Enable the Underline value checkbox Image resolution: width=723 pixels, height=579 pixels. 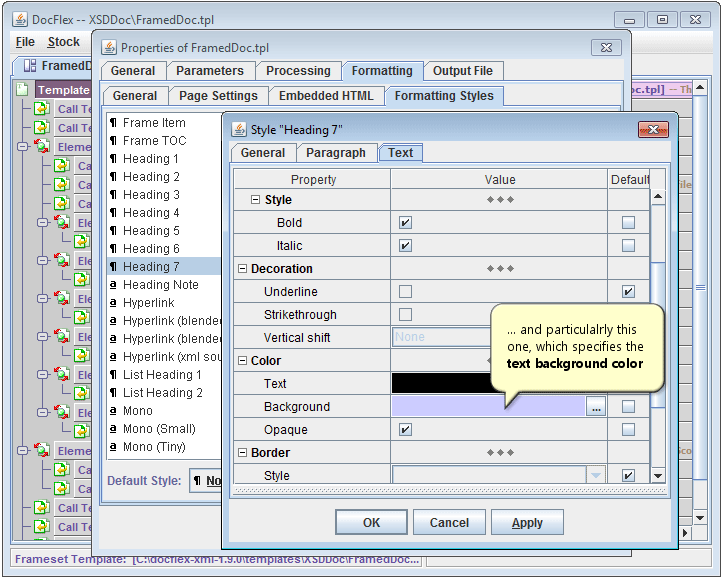click(405, 292)
